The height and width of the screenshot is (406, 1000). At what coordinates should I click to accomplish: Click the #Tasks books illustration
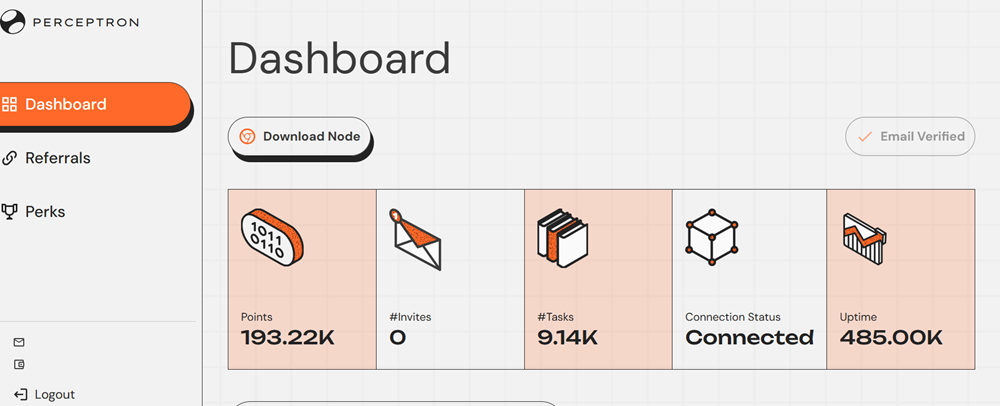(x=562, y=238)
